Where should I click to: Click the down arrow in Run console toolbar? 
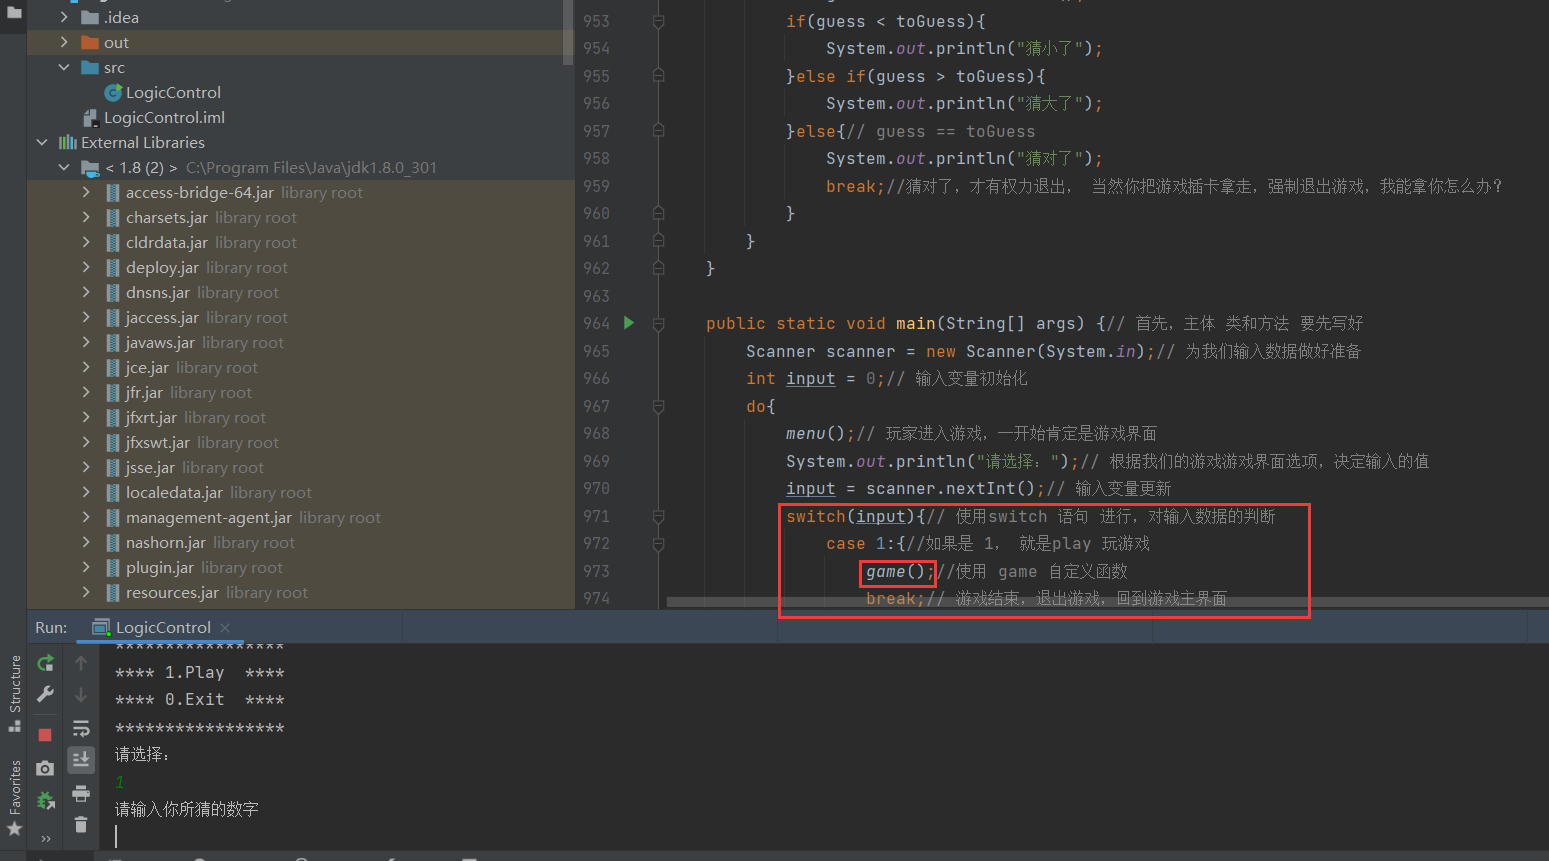(81, 694)
